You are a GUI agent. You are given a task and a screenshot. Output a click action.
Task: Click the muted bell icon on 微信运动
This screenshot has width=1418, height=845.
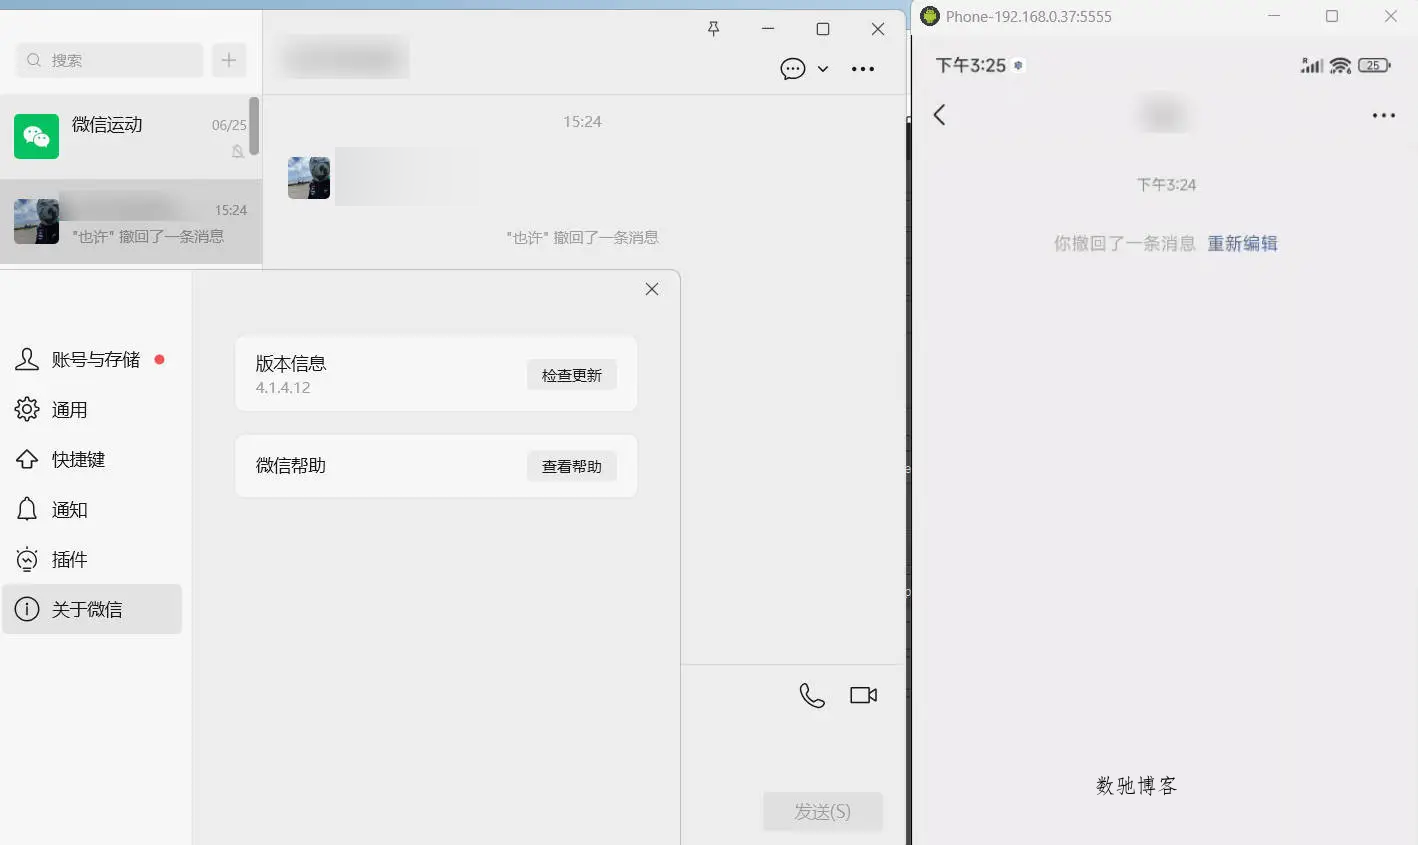click(238, 152)
